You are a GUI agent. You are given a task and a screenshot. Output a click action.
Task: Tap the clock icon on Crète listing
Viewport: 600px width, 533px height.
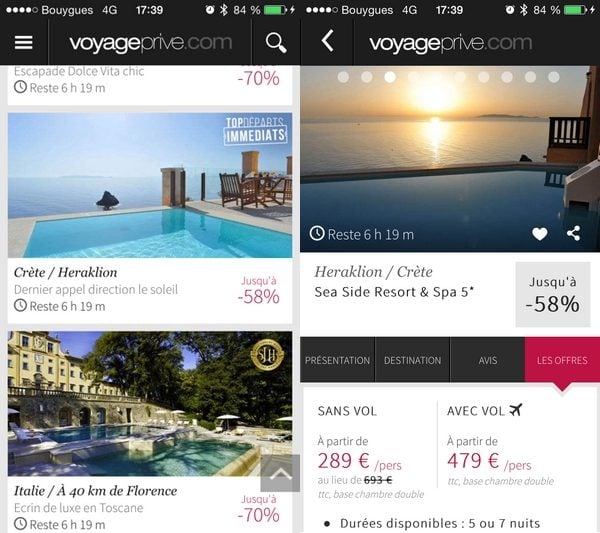(20, 305)
